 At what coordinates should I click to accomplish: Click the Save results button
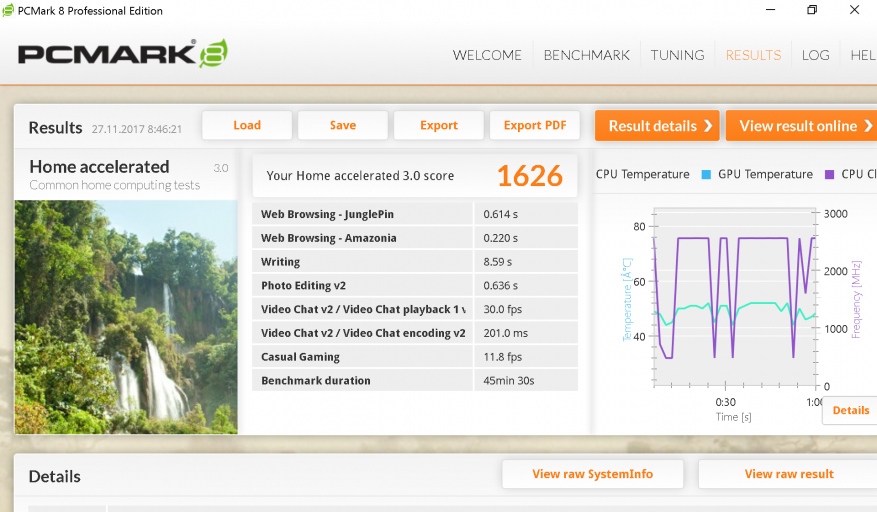coord(343,125)
